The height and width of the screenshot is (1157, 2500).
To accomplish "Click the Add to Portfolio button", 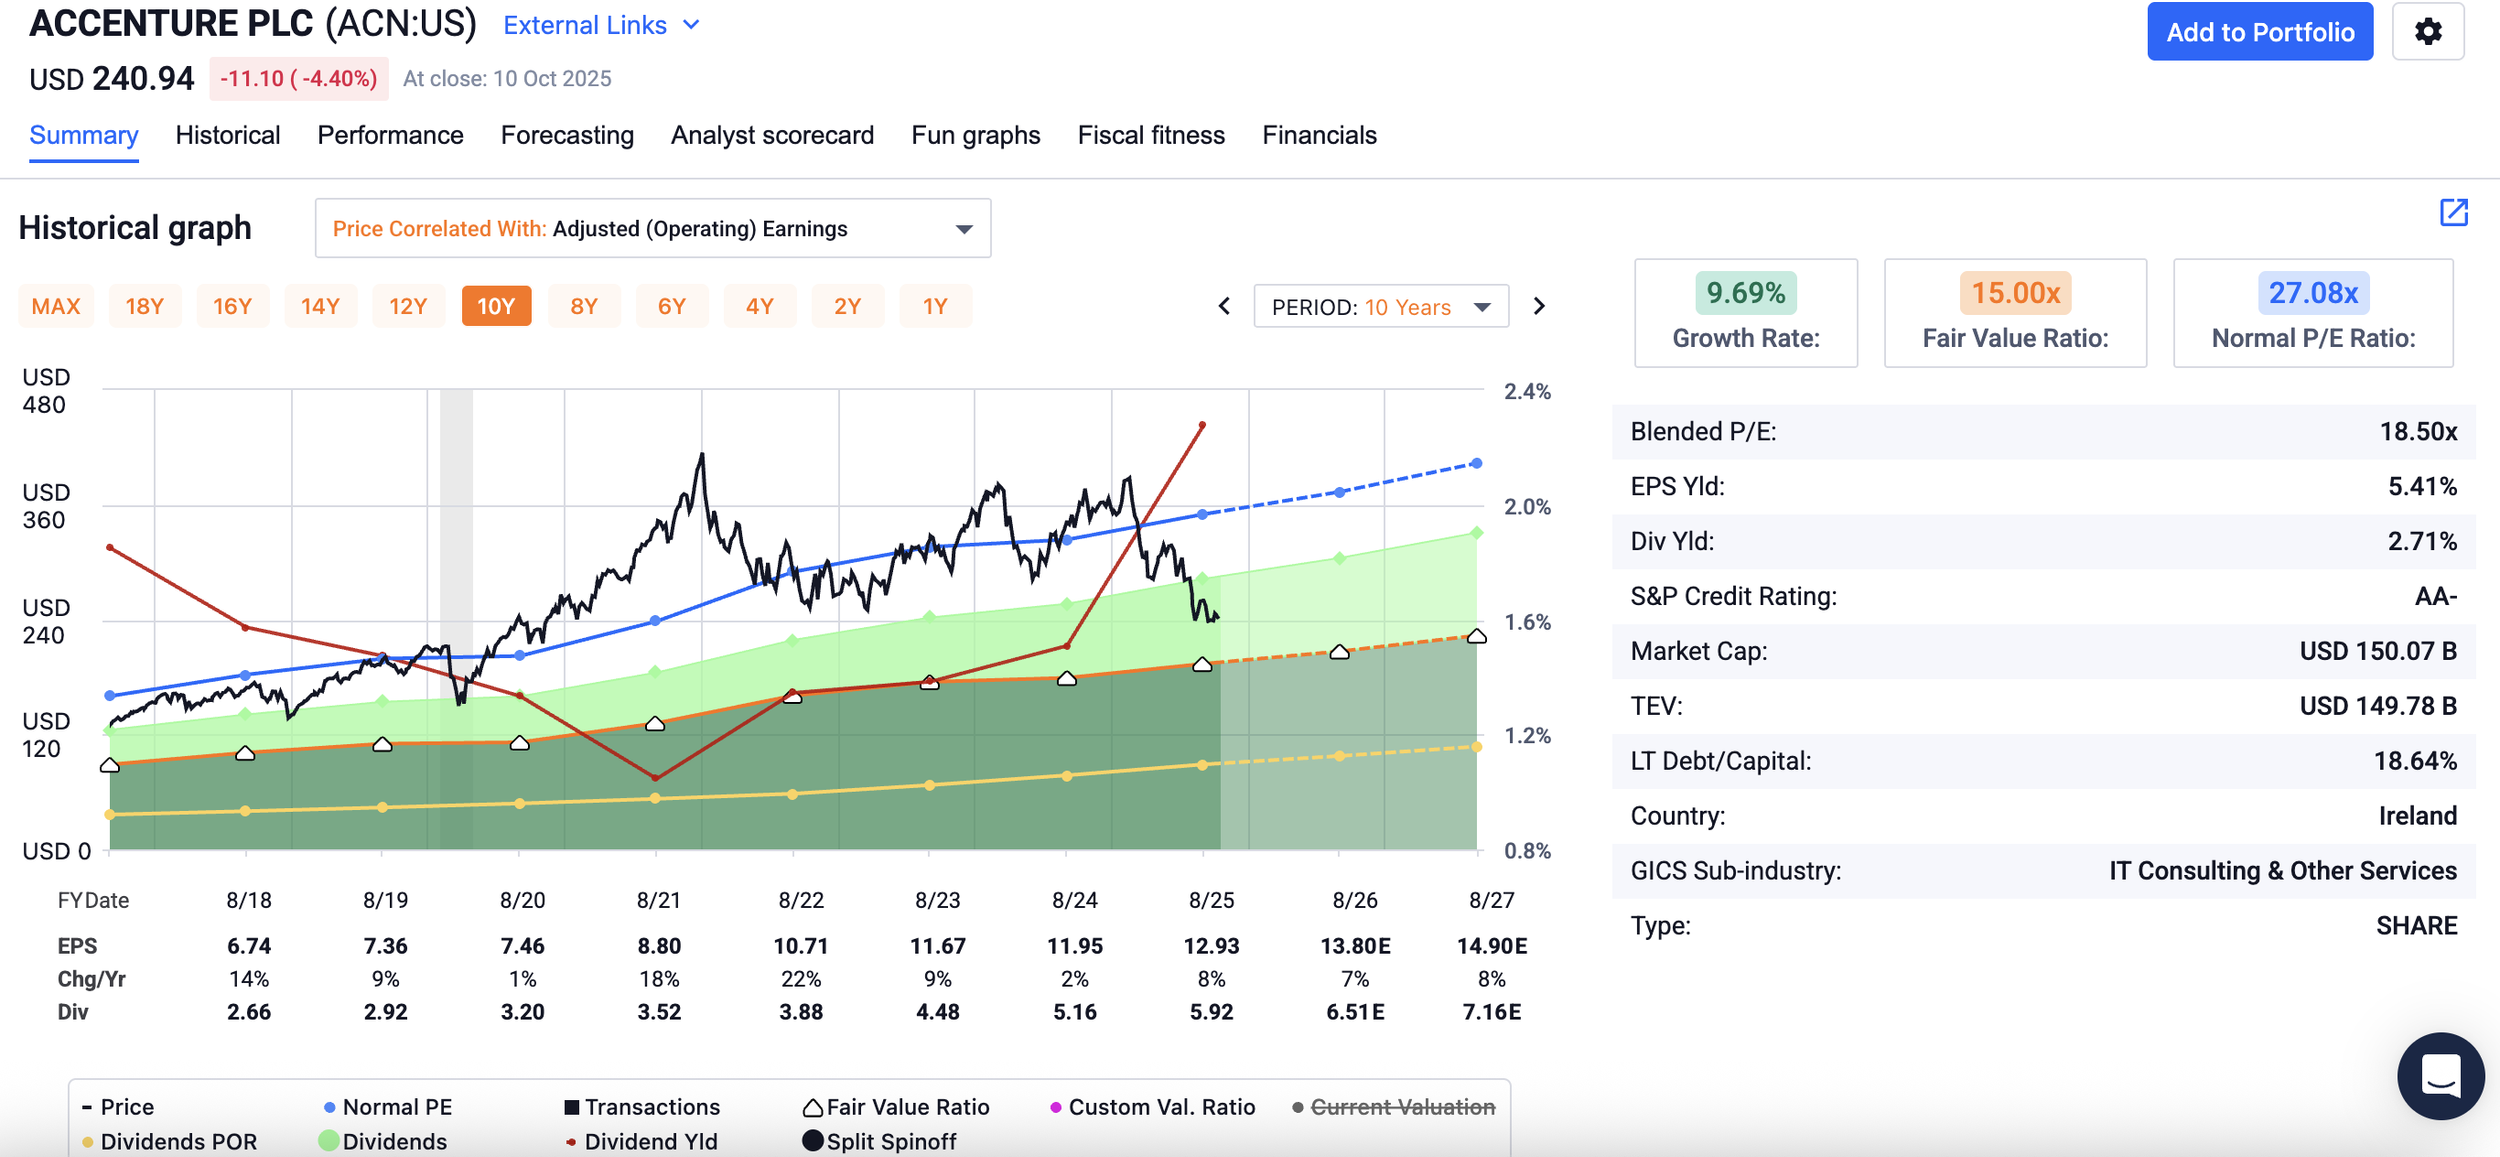I will 2260,32.
